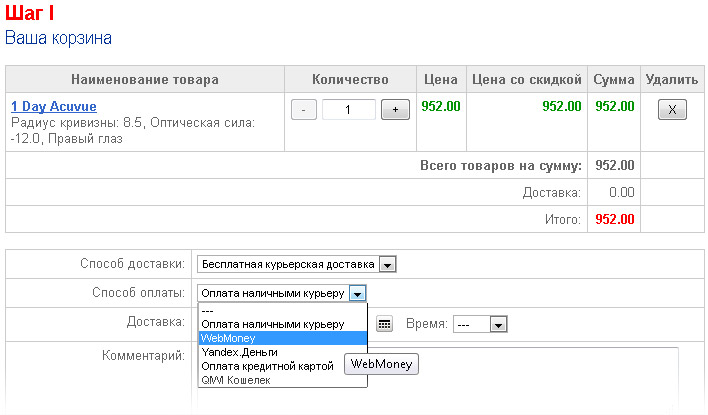Increase quantity with the plus button
Screen dimensions: 708x415
tap(395, 110)
